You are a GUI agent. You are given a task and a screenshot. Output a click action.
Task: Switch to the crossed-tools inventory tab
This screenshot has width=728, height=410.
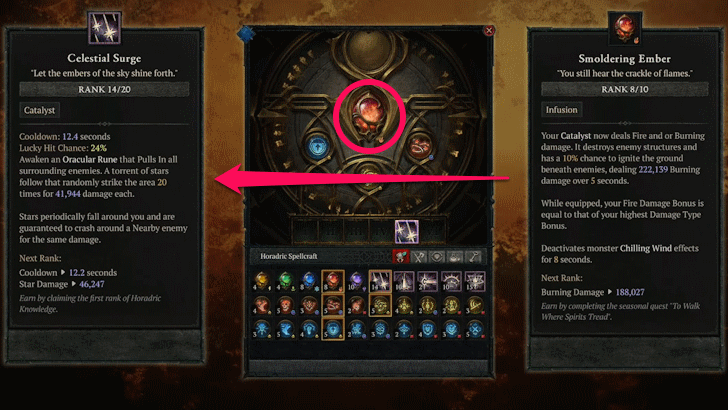[419, 256]
